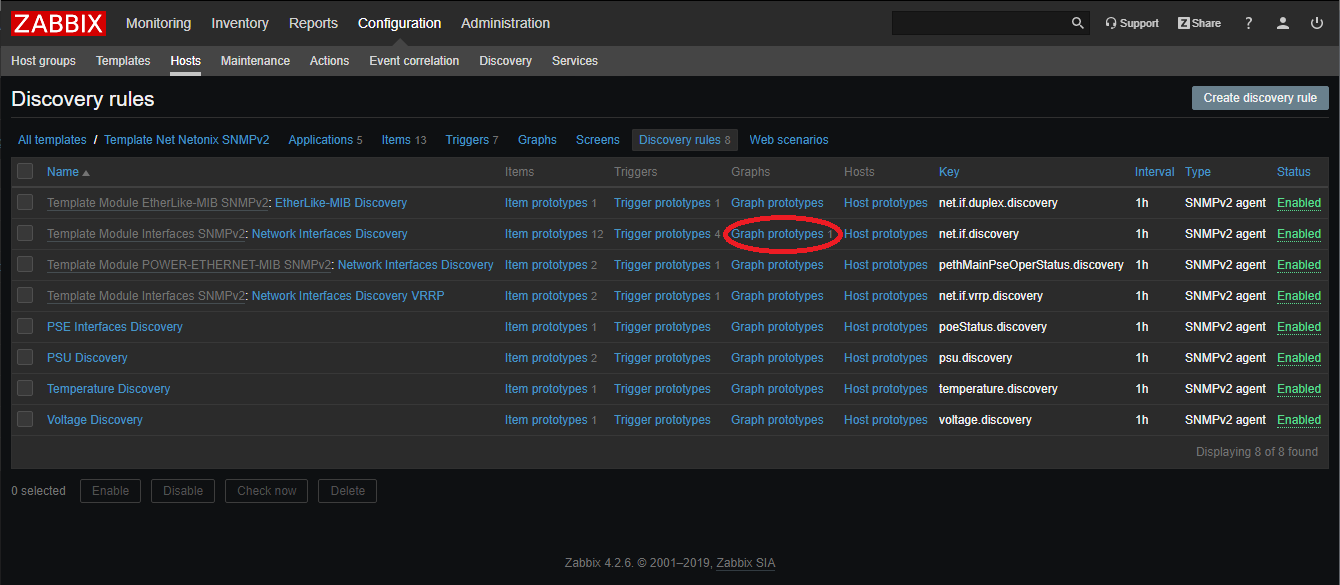Viewport: 1340px width, 585px height.
Task: Click the sign out power icon
Action: click(1317, 23)
